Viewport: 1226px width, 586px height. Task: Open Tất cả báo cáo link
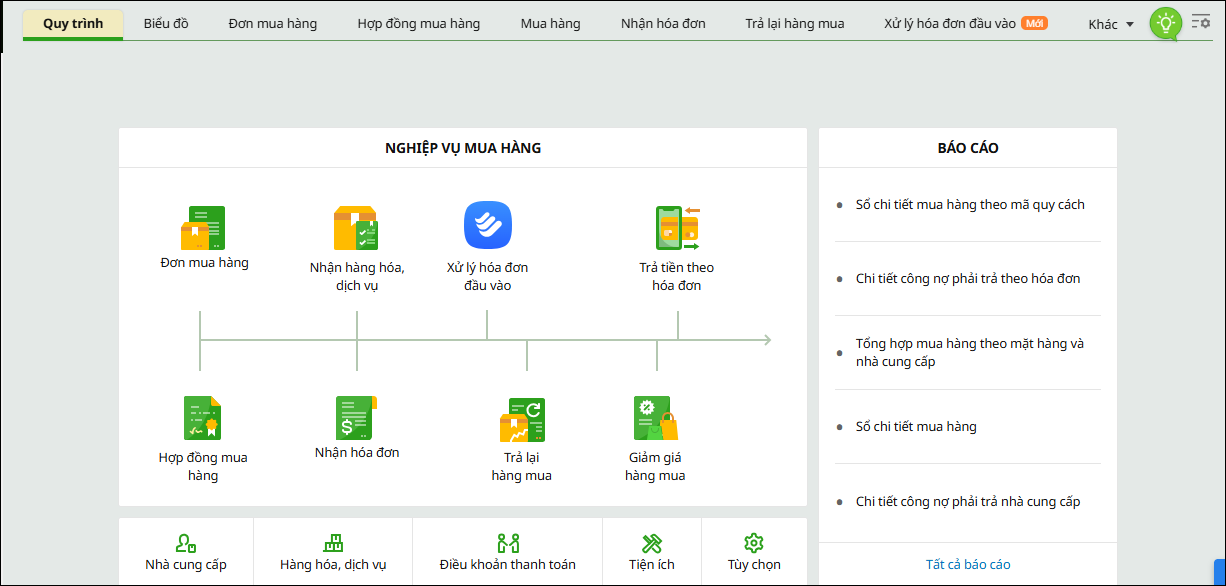[x=967, y=564]
